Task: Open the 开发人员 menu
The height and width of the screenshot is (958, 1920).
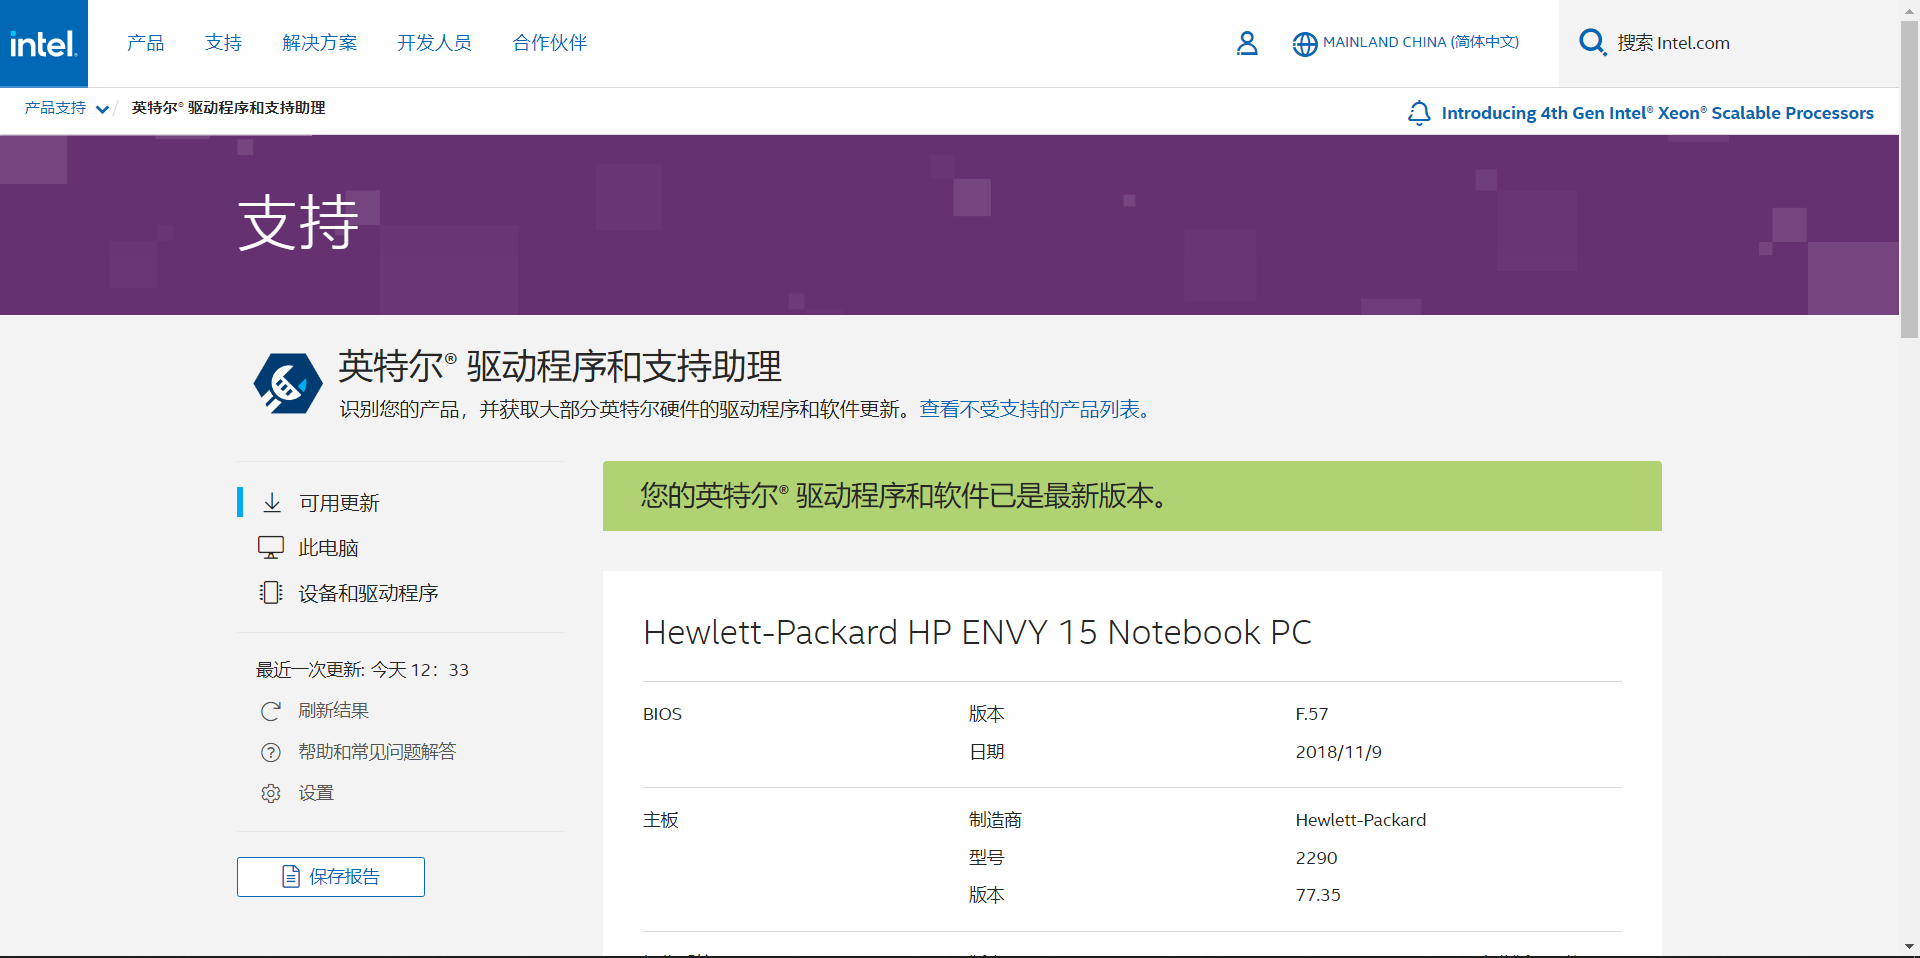Action: pyautogui.click(x=434, y=43)
